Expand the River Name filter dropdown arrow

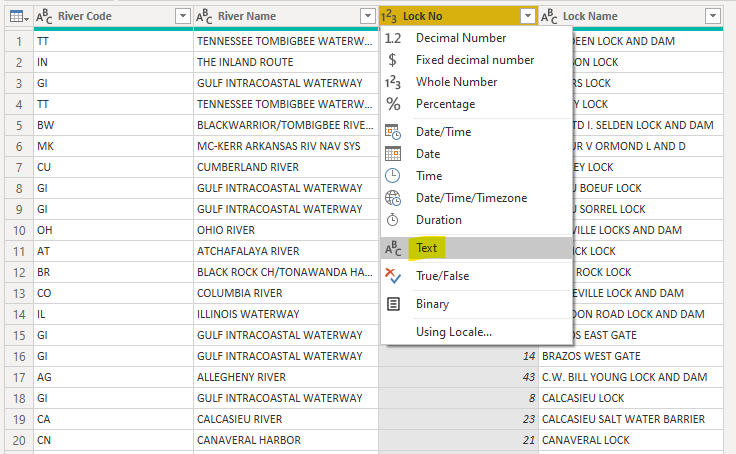[x=368, y=16]
